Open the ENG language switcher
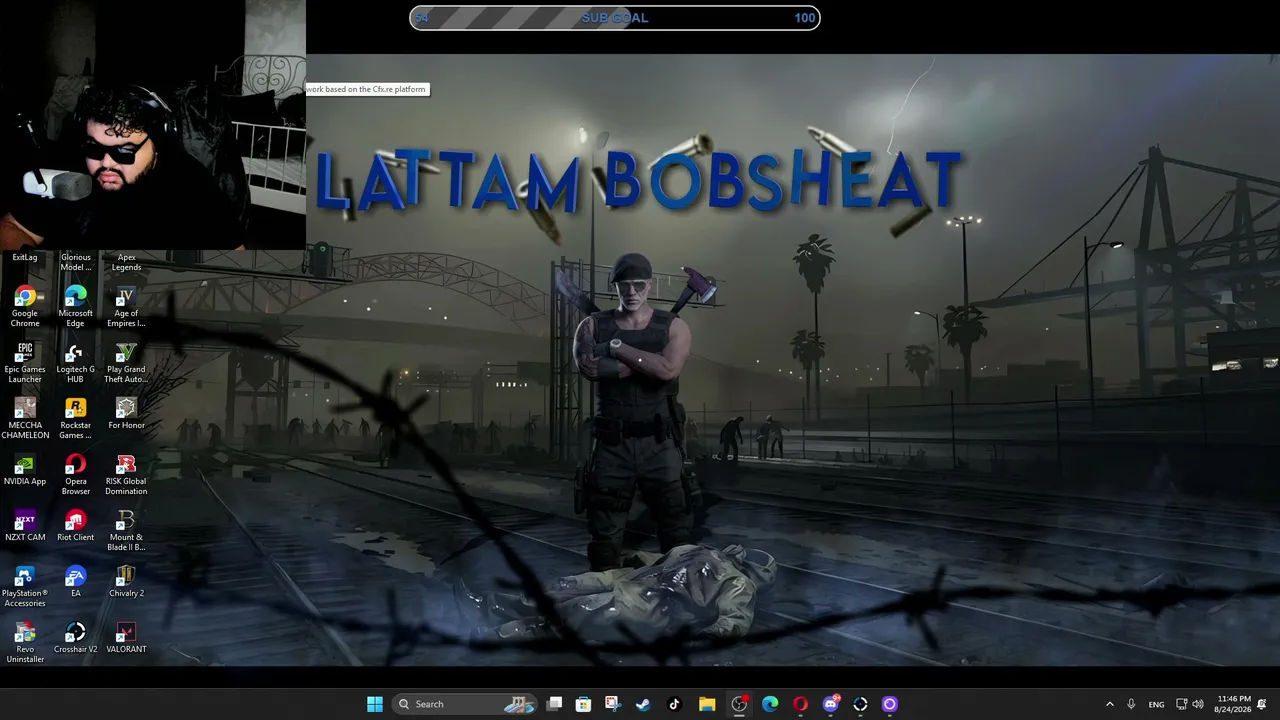Viewport: 1280px width, 720px height. pos(1156,704)
